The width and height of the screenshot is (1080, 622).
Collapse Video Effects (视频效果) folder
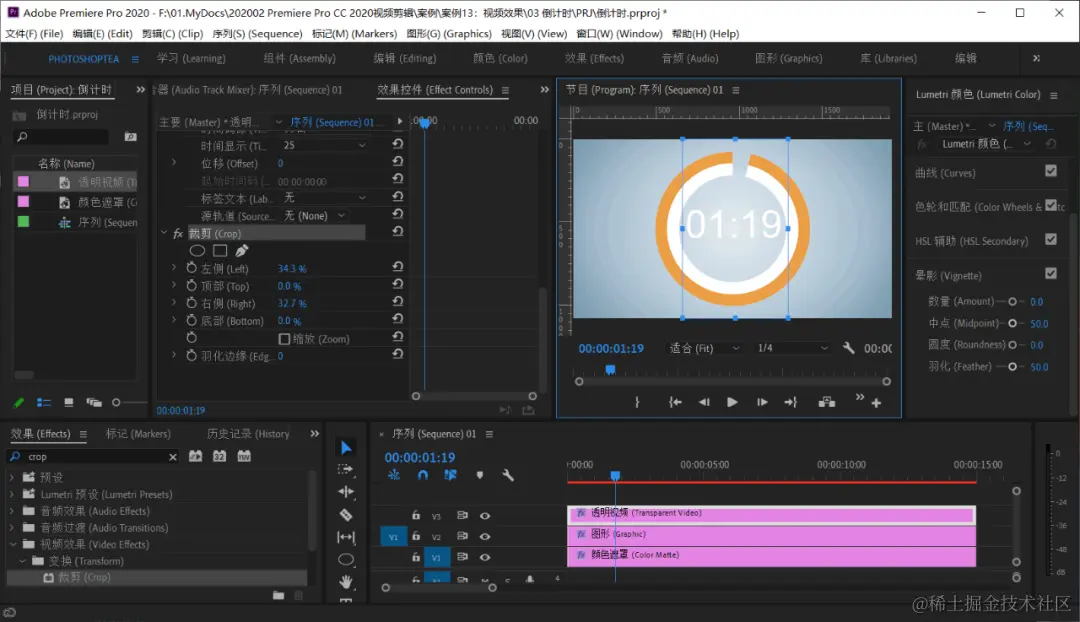[12, 544]
